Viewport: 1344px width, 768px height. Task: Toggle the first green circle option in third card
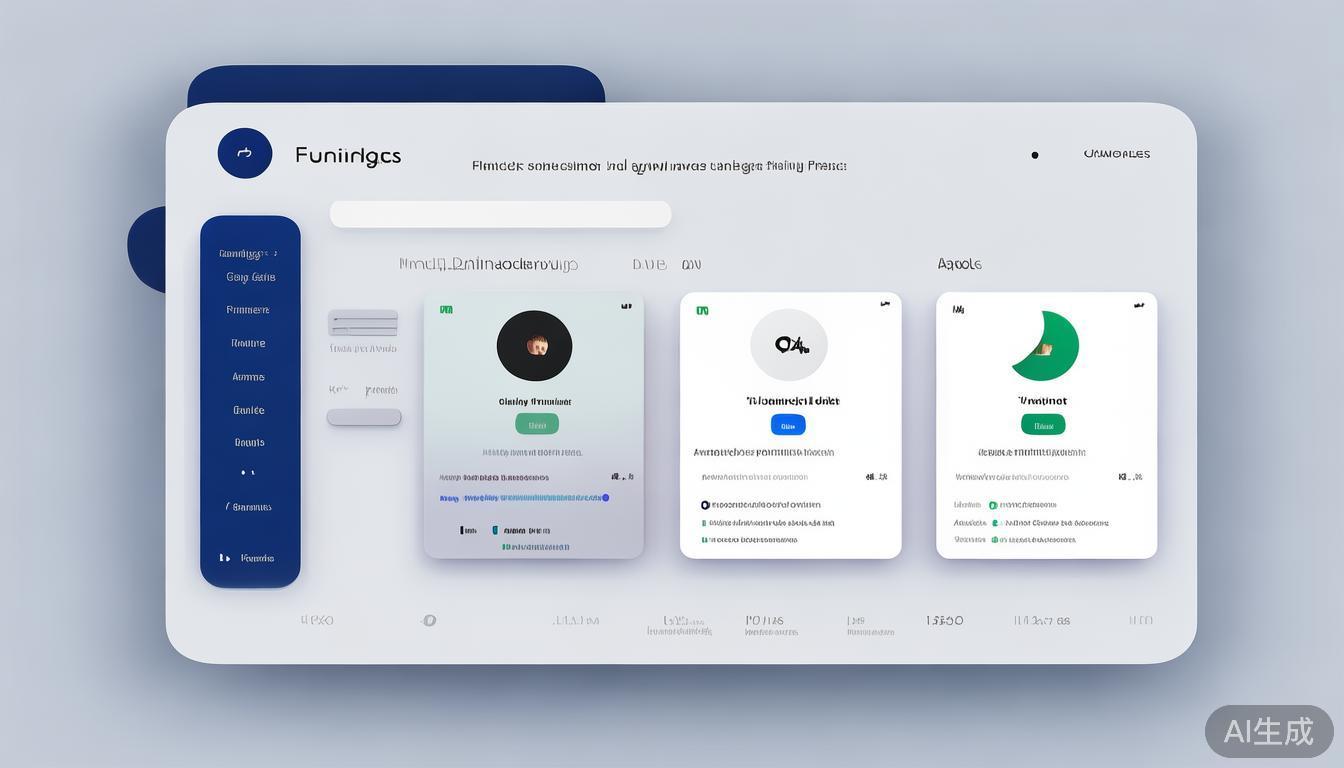click(x=993, y=505)
